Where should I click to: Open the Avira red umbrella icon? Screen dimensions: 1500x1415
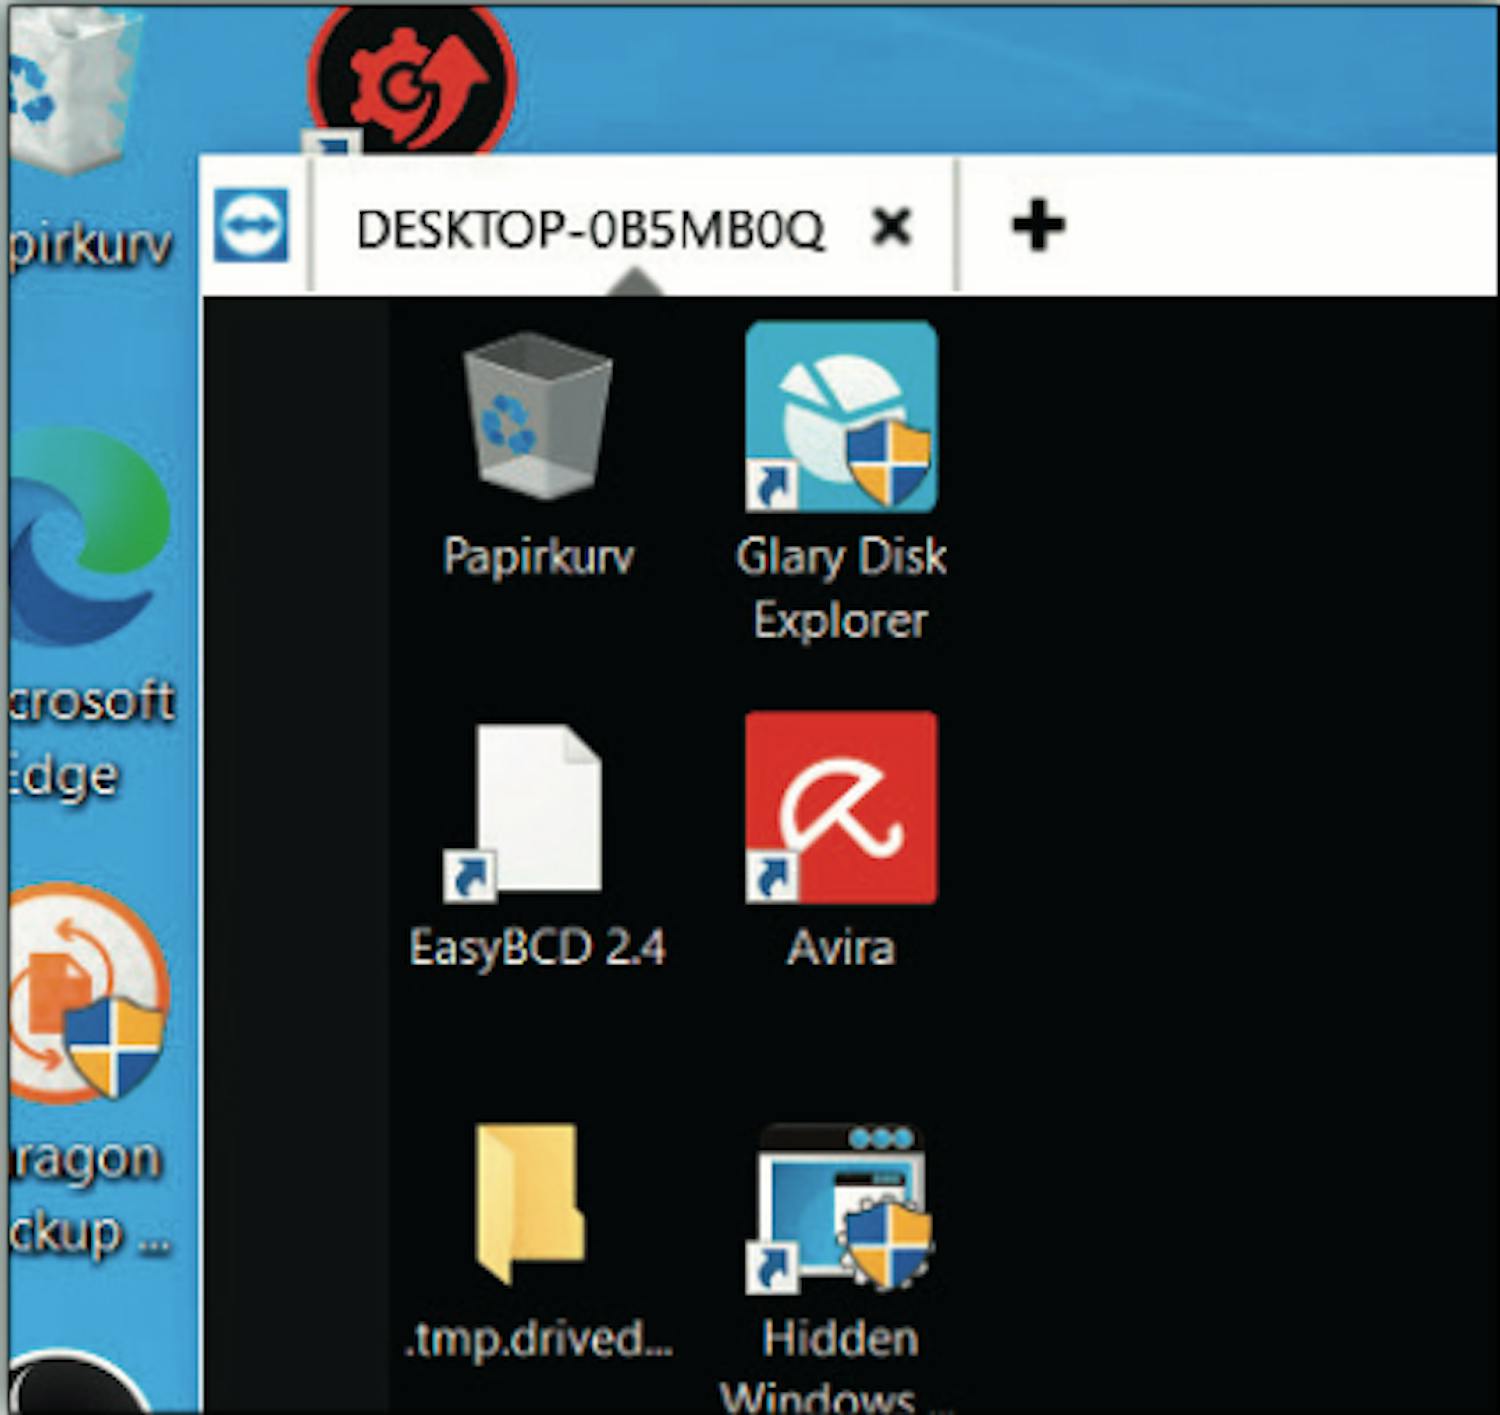[x=840, y=808]
